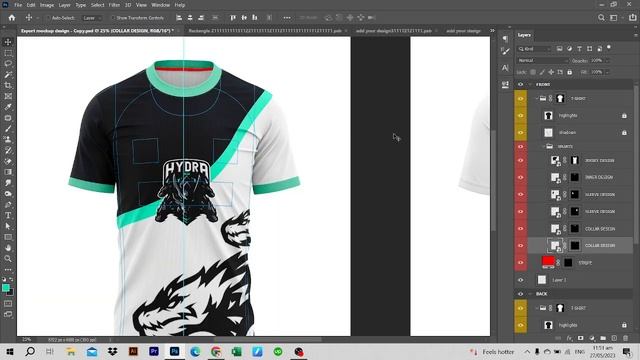Image resolution: width=640 pixels, height=360 pixels.
Task: Open the Paragraph panel icon in side dock
Action: pyautogui.click(x=505, y=38)
